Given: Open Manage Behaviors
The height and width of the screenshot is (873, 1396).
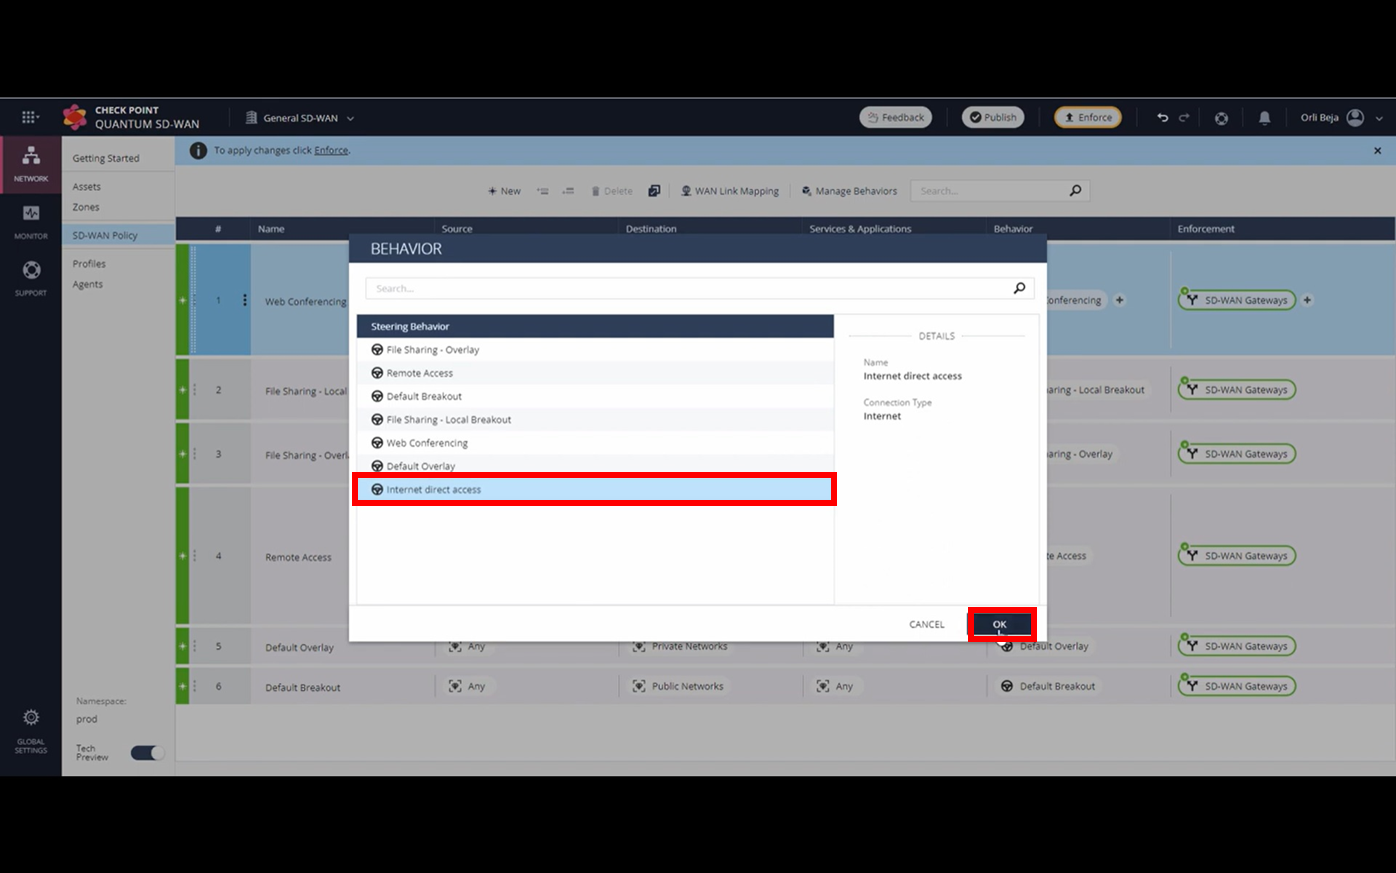Looking at the screenshot, I should click(849, 191).
